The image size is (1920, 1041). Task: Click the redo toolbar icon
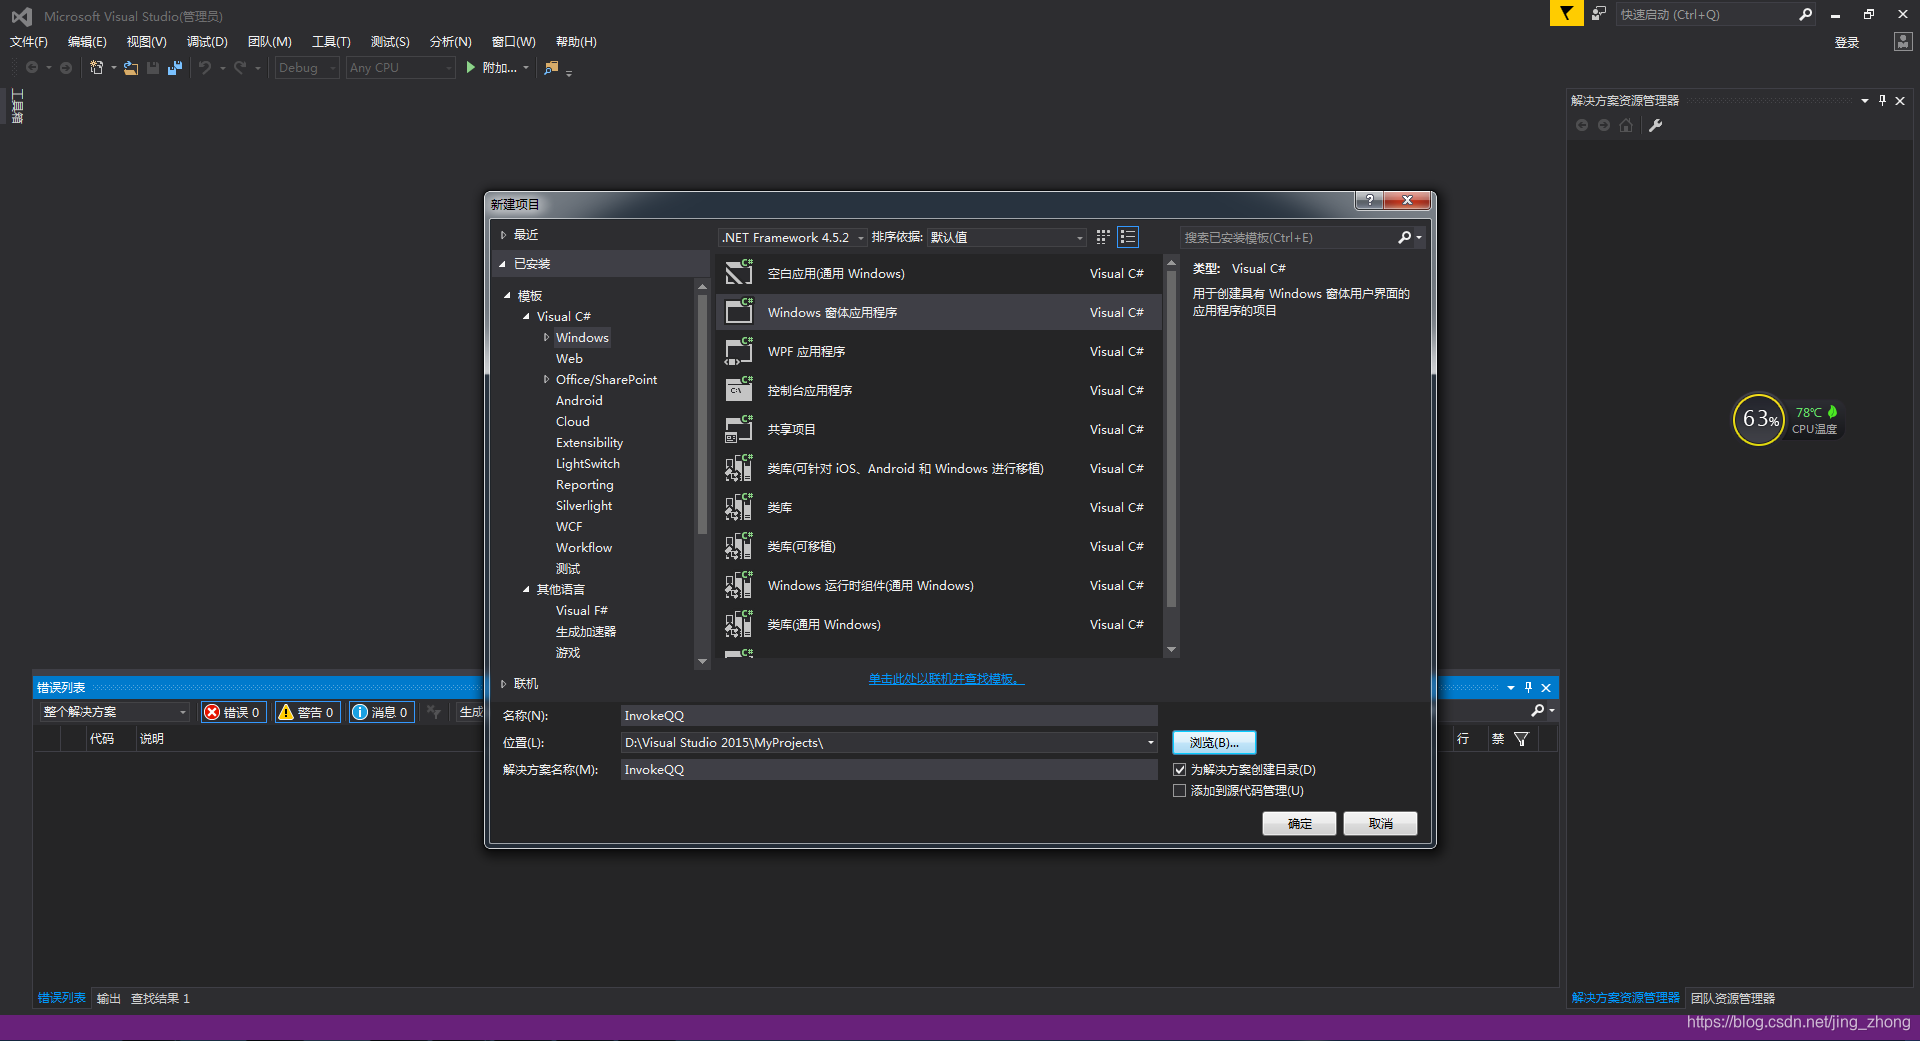pyautogui.click(x=240, y=68)
